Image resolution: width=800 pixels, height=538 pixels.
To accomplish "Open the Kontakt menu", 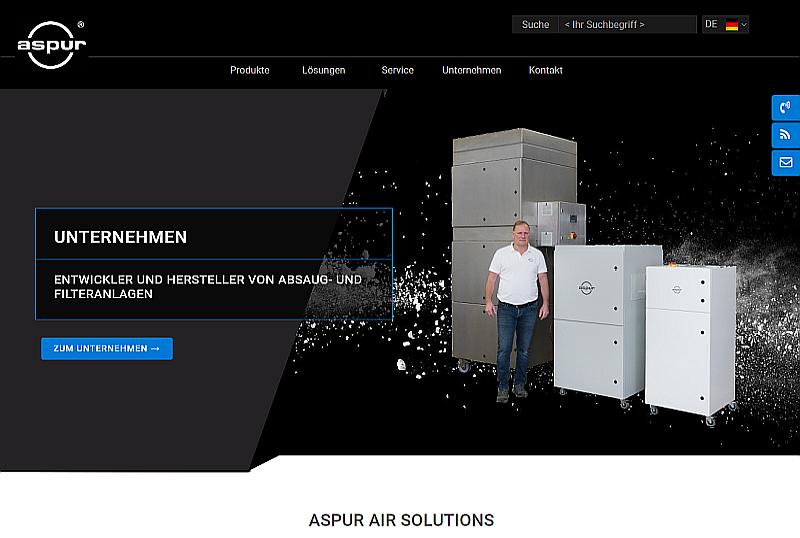I will [545, 70].
